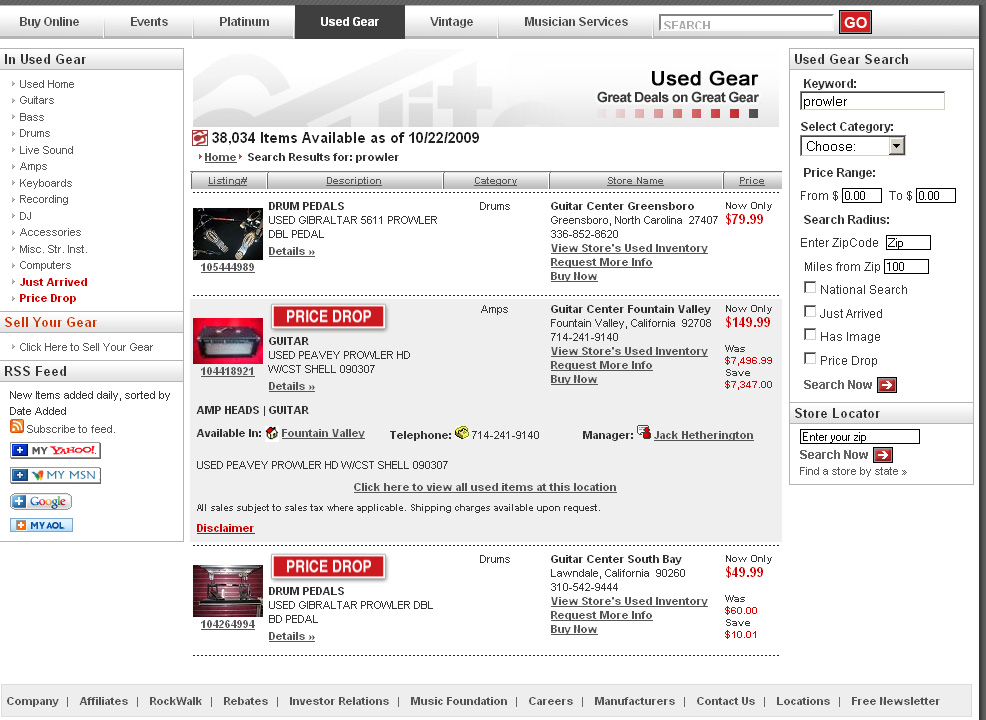986x720 pixels.
Task: Click the Used Gear Search Now arrow icon
Action: pos(887,385)
